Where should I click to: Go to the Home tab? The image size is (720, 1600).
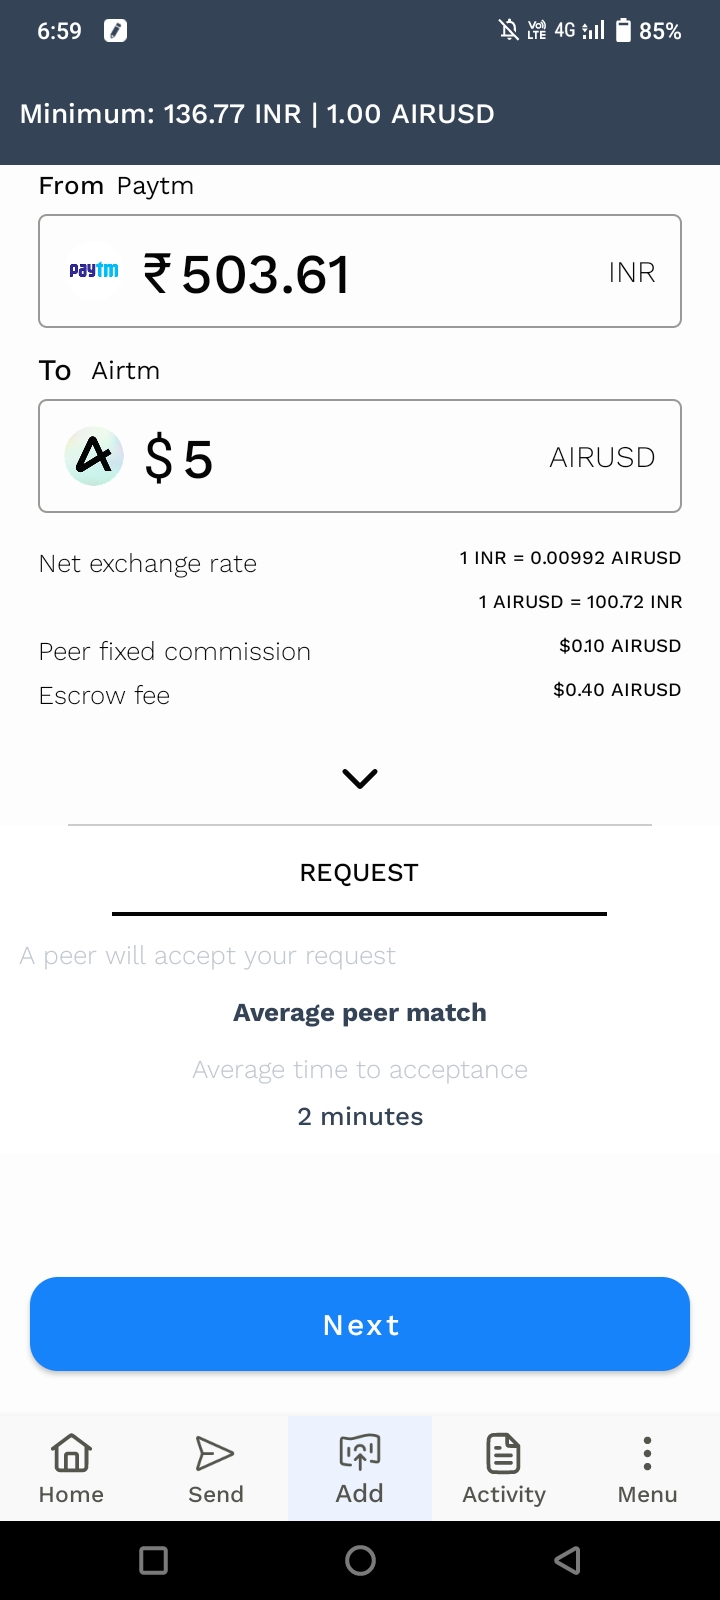[x=71, y=1467]
